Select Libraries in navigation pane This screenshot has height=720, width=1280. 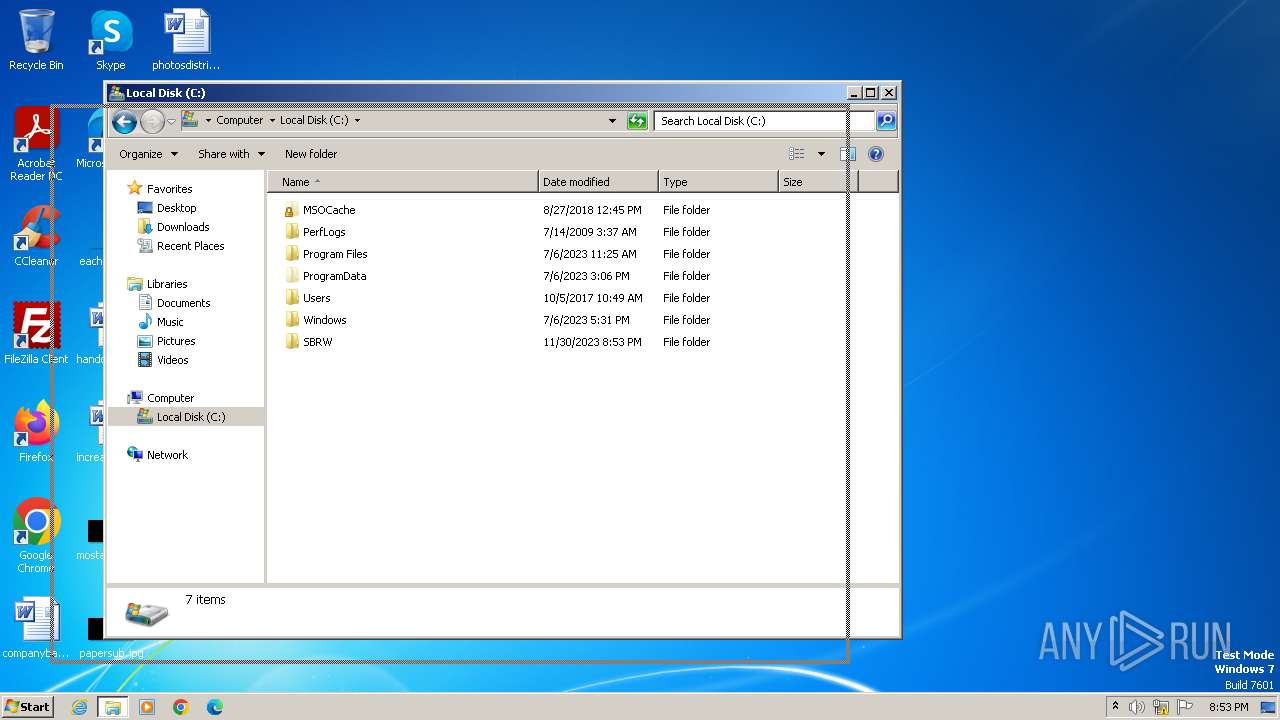click(x=167, y=284)
